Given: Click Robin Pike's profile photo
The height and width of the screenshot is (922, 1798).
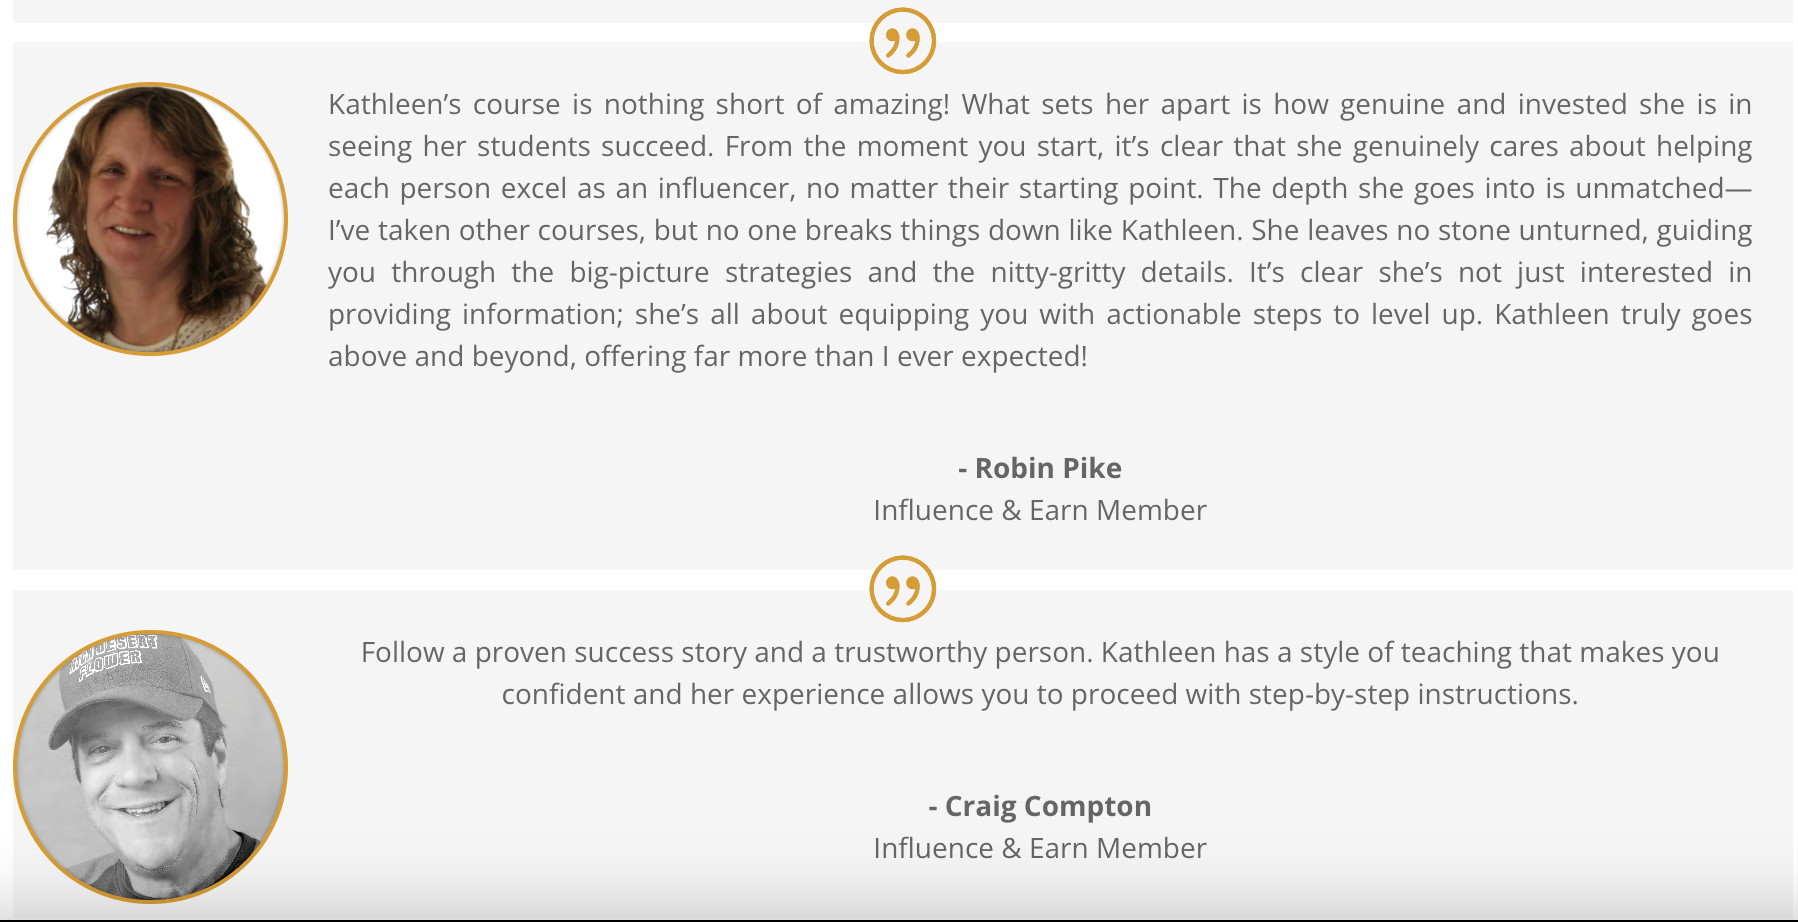Looking at the screenshot, I should pyautogui.click(x=150, y=219).
